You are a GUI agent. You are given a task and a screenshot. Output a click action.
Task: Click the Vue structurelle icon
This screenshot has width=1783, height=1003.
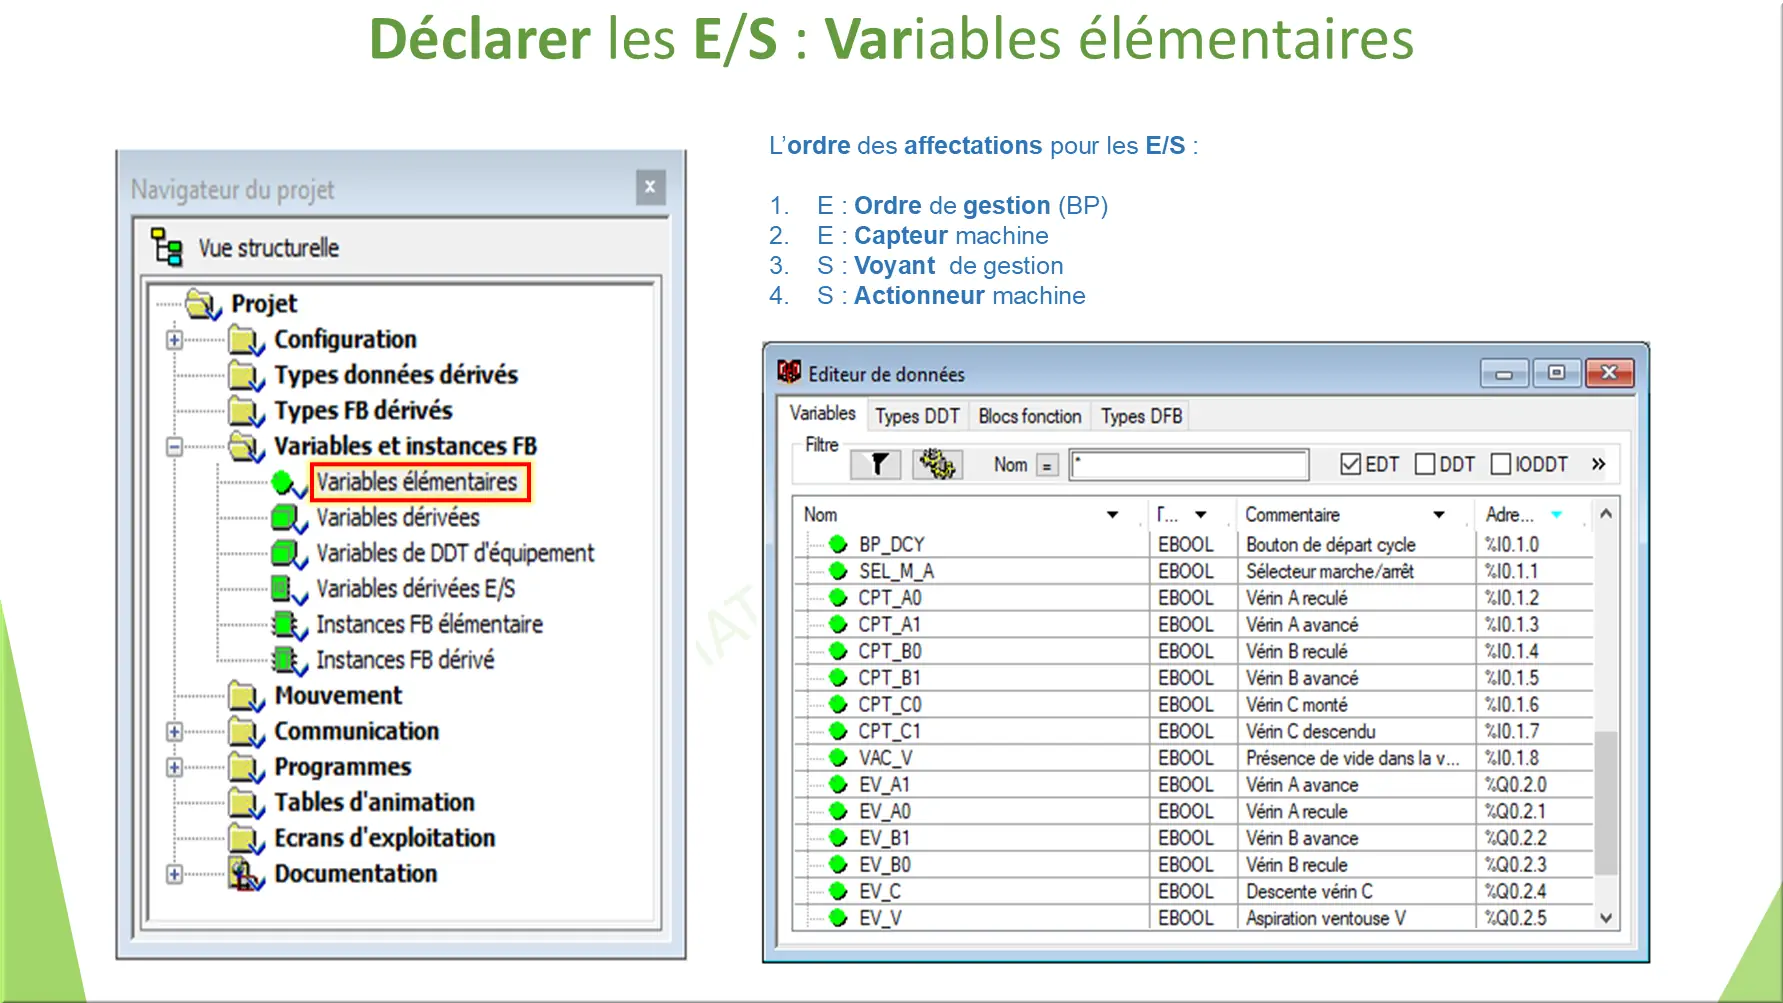coord(167,247)
